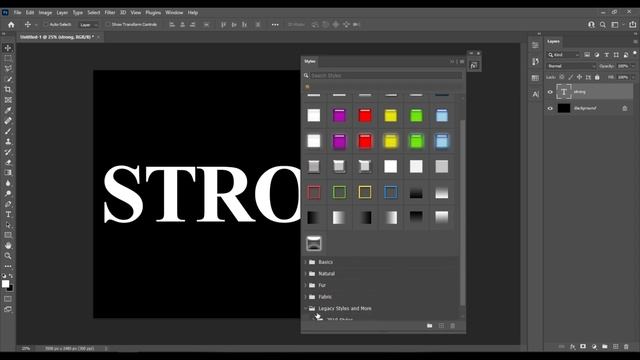Image resolution: width=640 pixels, height=360 pixels.
Task: Open the Image menu
Action: pyautogui.click(x=45, y=13)
